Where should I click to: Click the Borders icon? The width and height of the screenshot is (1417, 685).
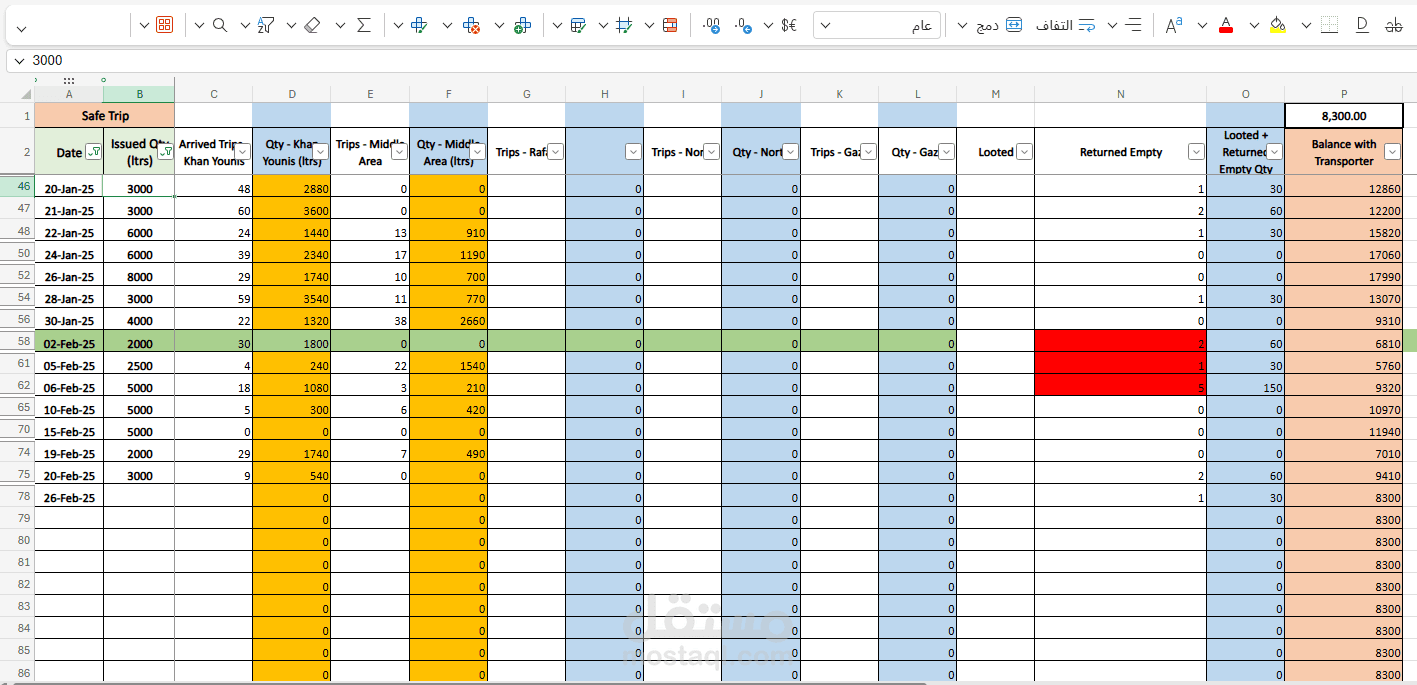pyautogui.click(x=1329, y=25)
